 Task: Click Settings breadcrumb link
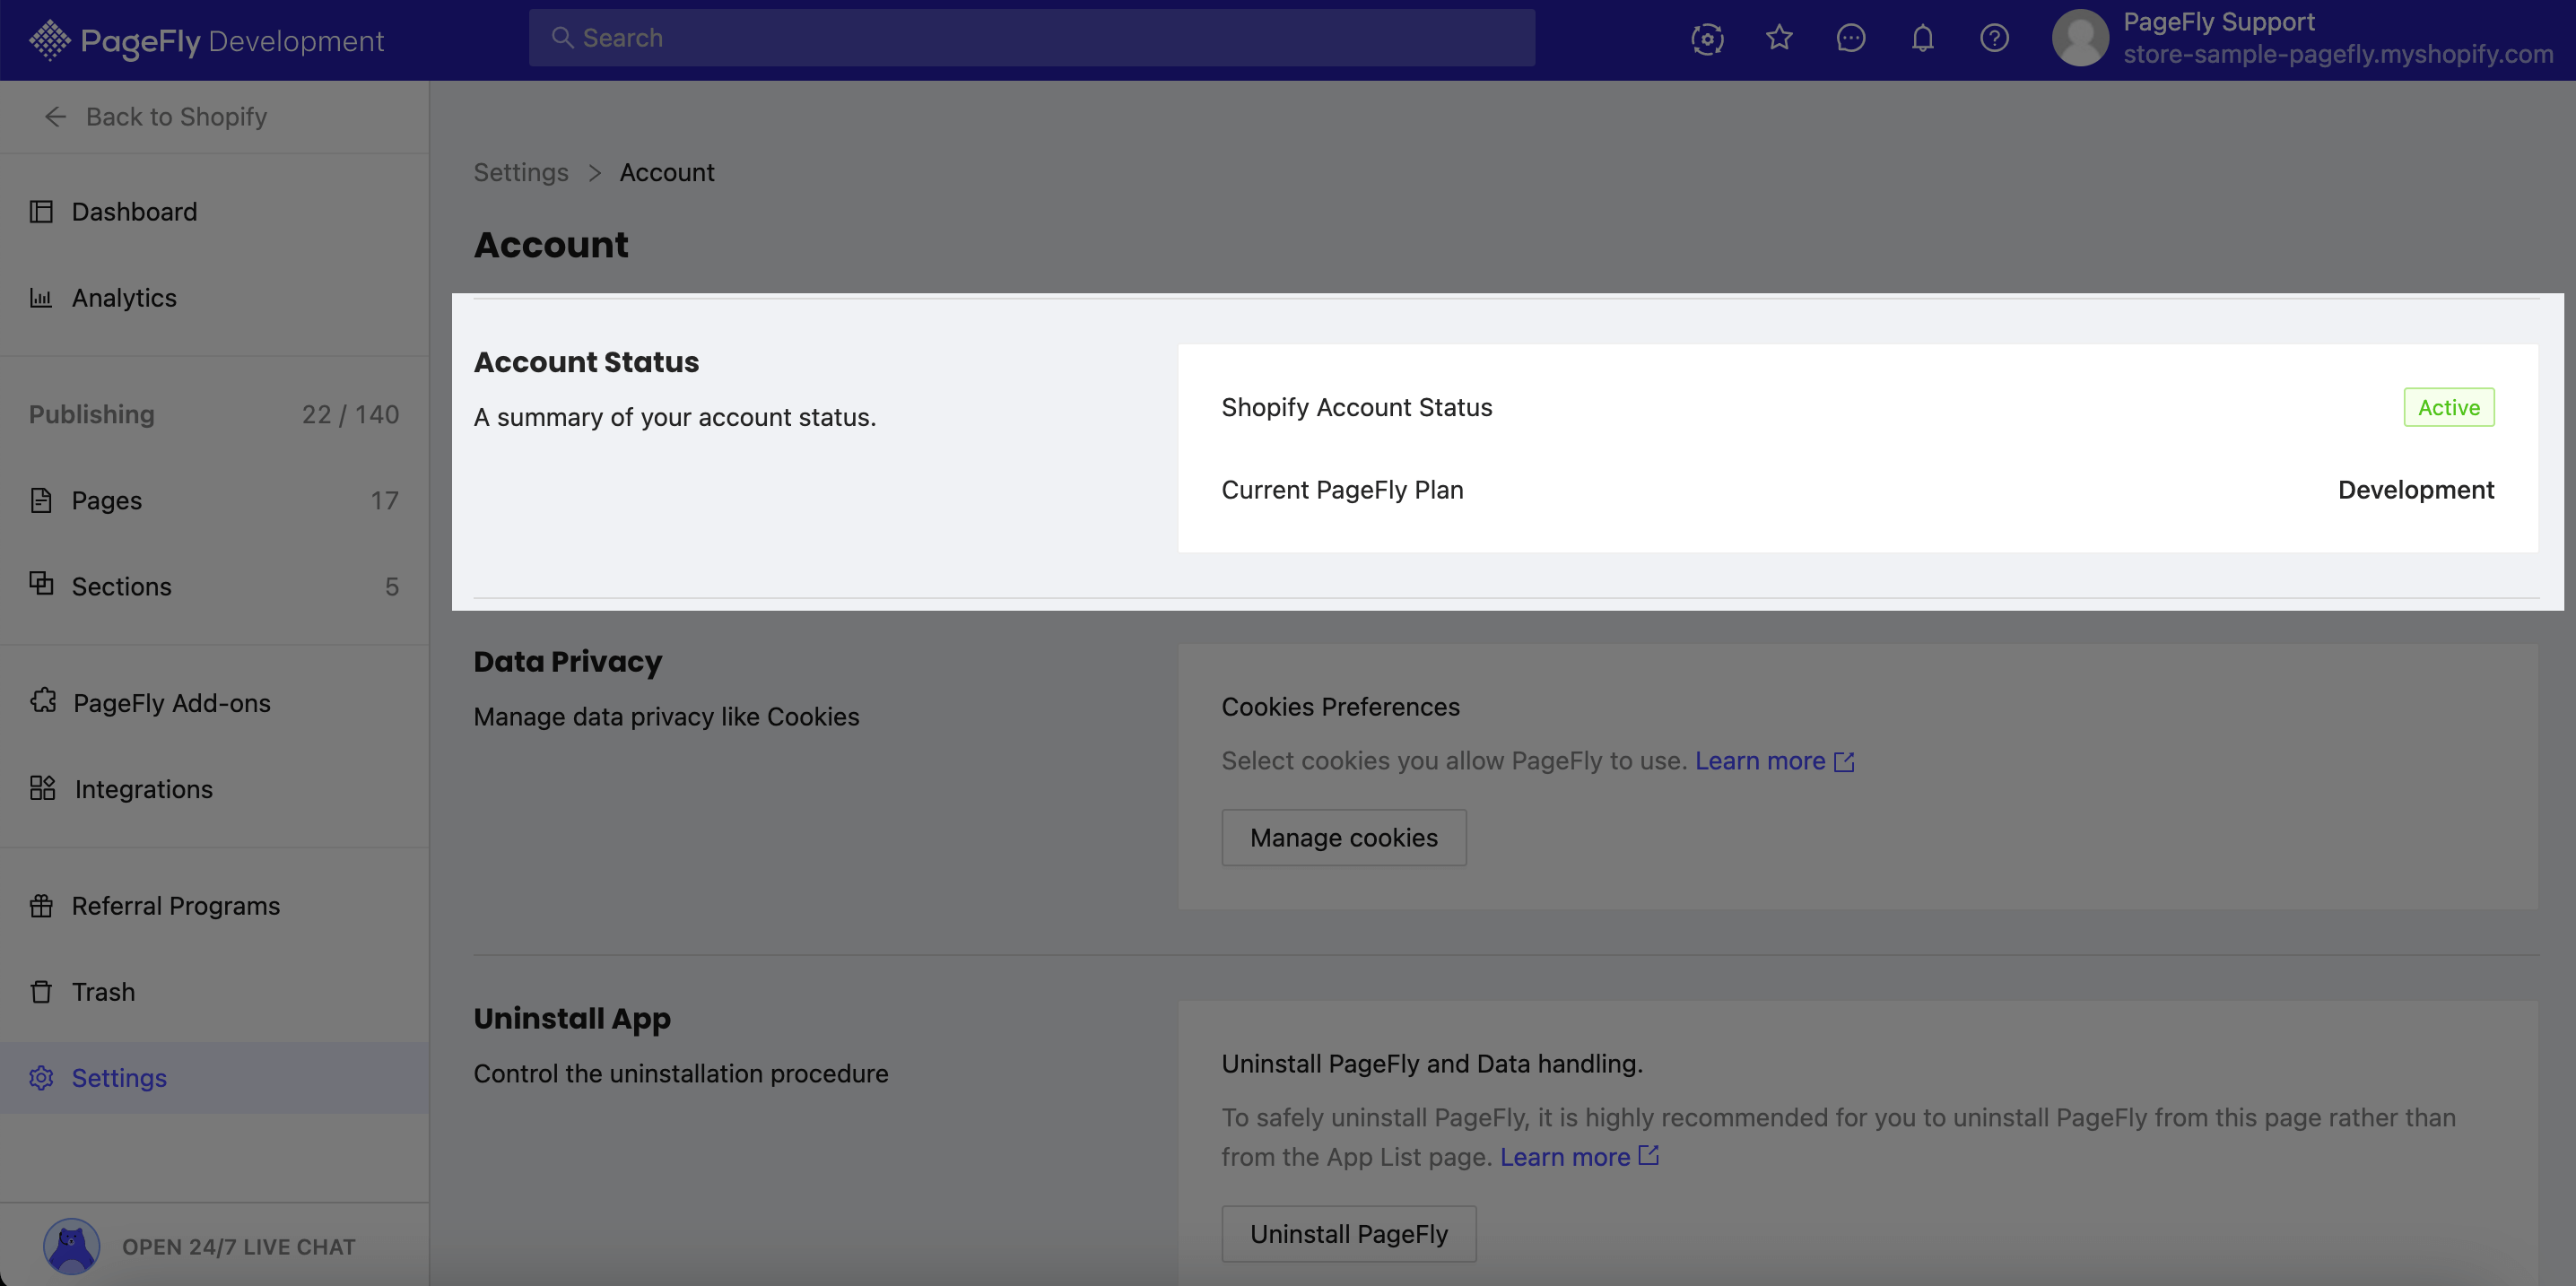[521, 173]
